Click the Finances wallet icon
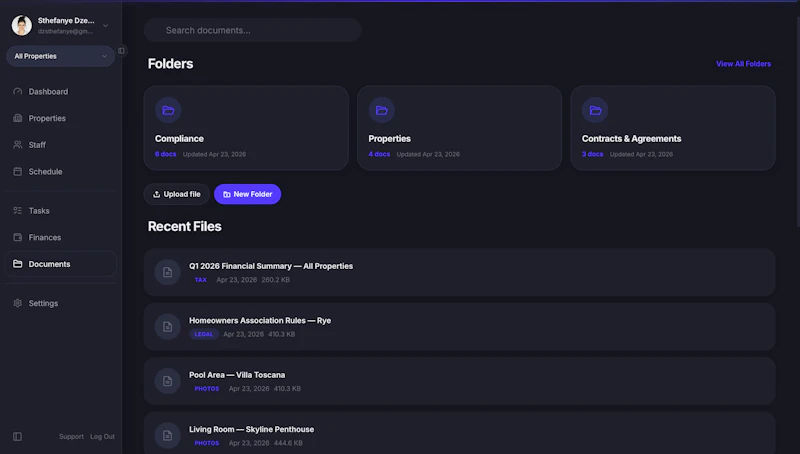This screenshot has width=800, height=454. pyautogui.click(x=18, y=237)
